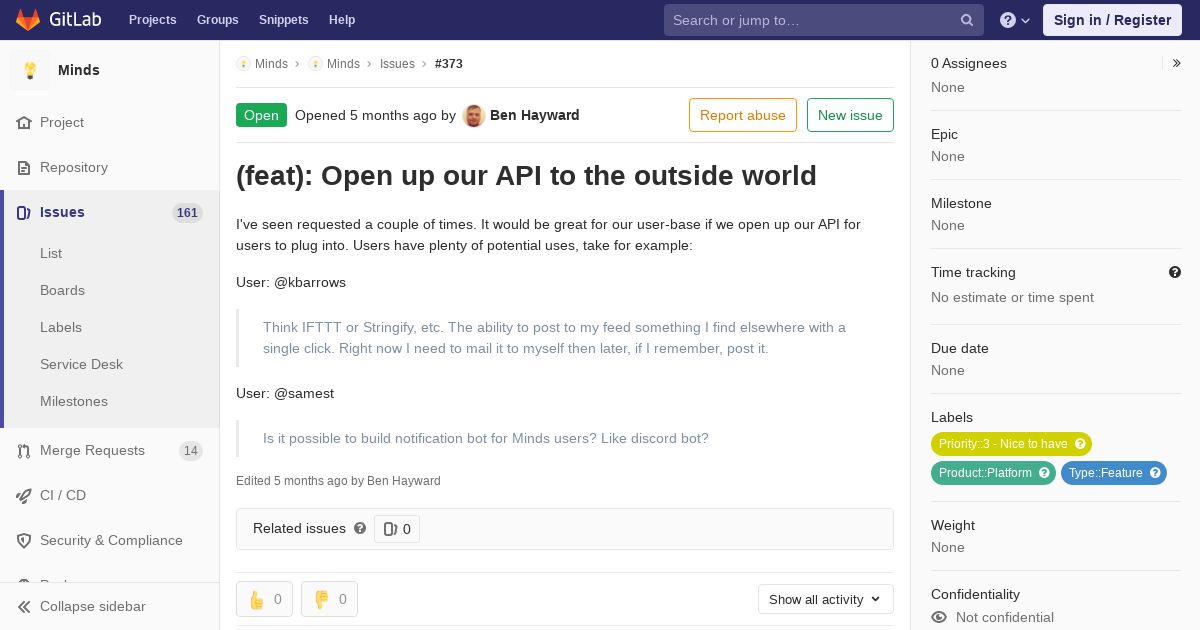Click 'Edited 5 months ago by Ben Hayward'
1200x630 pixels.
click(x=338, y=481)
